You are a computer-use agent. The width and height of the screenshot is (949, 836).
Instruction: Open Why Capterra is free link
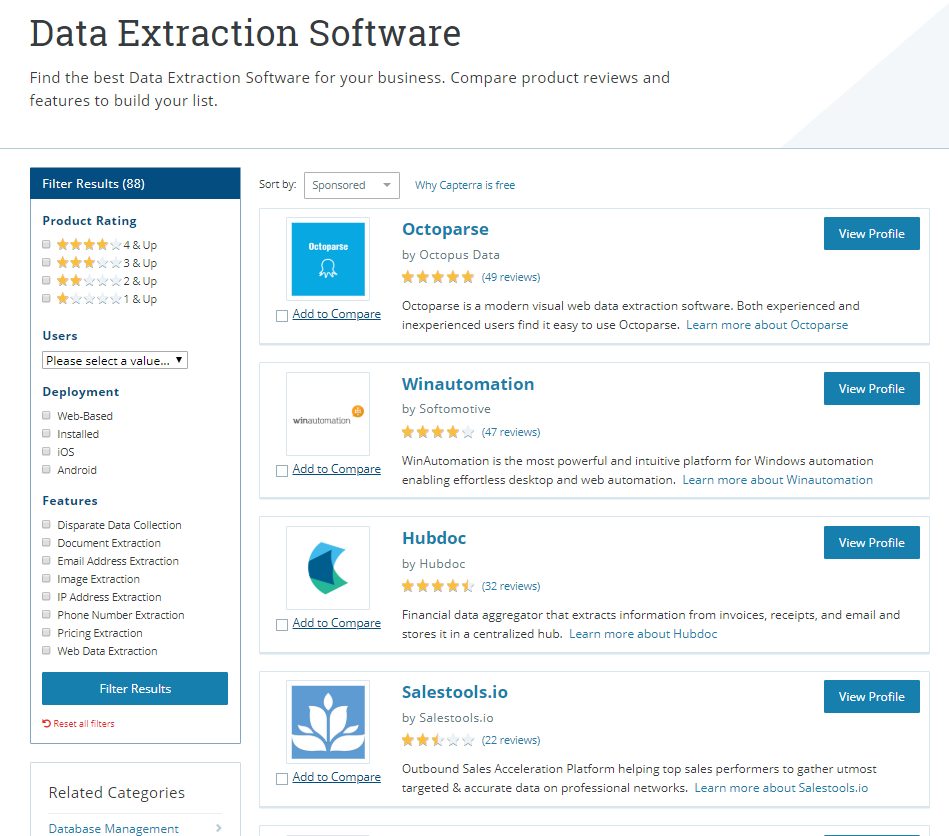[465, 185]
